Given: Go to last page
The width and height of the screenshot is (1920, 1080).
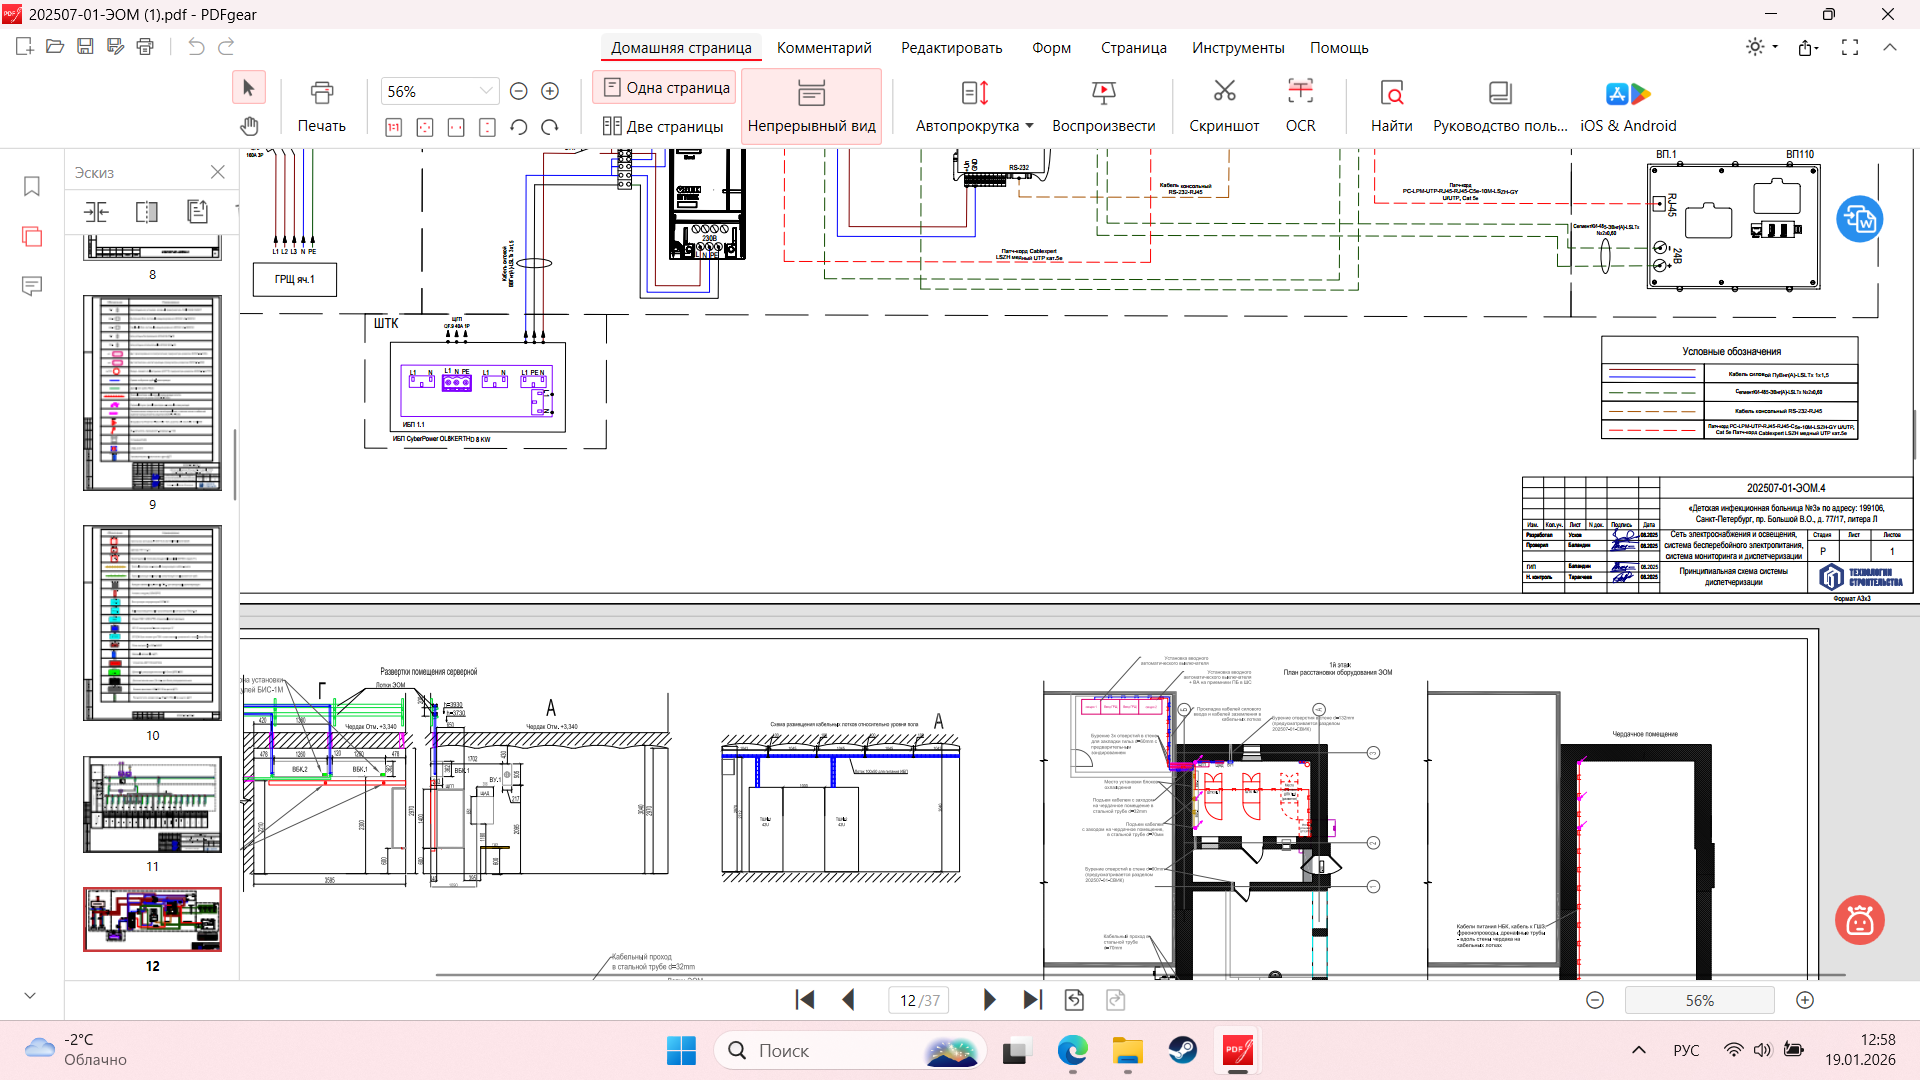Looking at the screenshot, I should click(1033, 1000).
